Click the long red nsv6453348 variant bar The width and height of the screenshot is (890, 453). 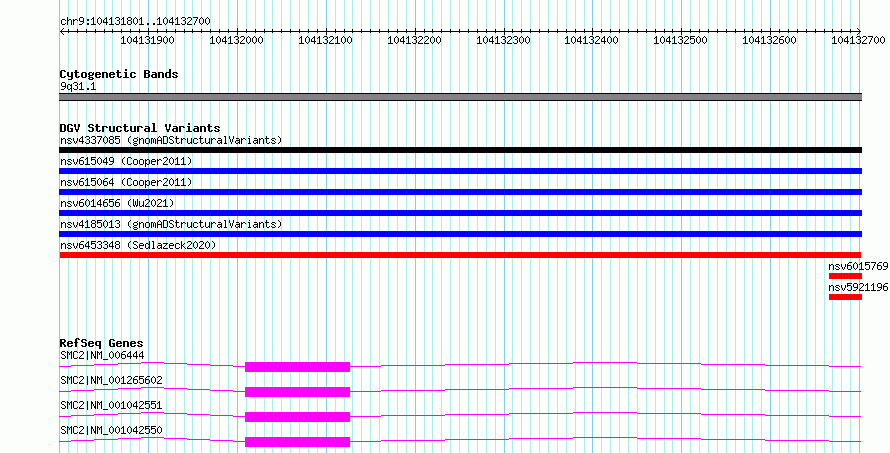pyautogui.click(x=460, y=255)
